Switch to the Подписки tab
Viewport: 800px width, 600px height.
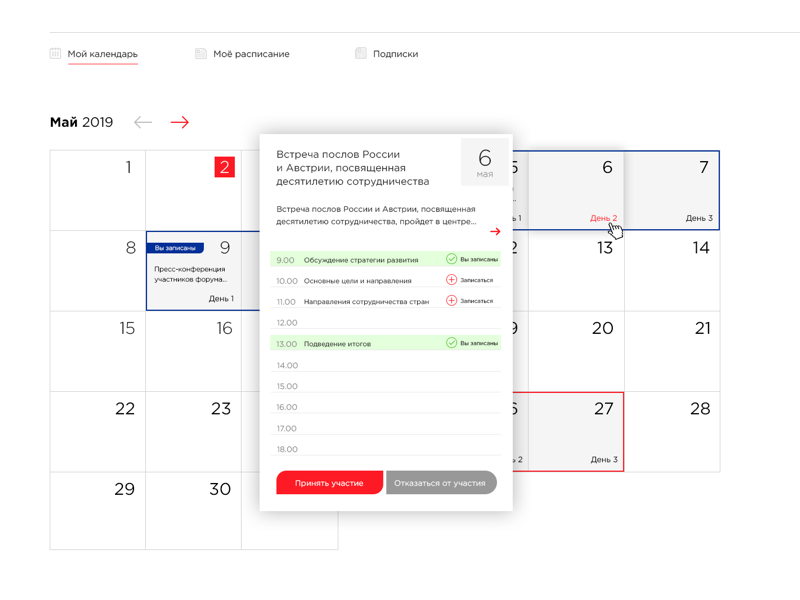point(395,54)
